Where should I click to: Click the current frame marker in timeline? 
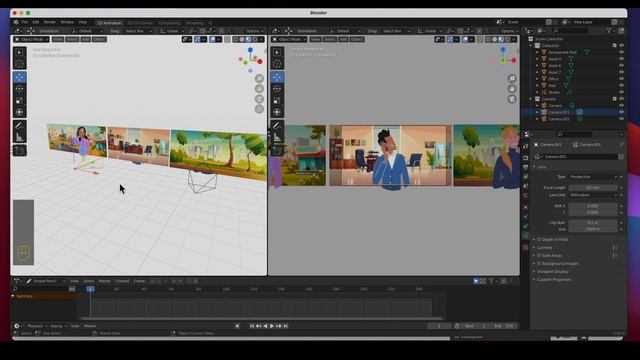pyautogui.click(x=91, y=289)
